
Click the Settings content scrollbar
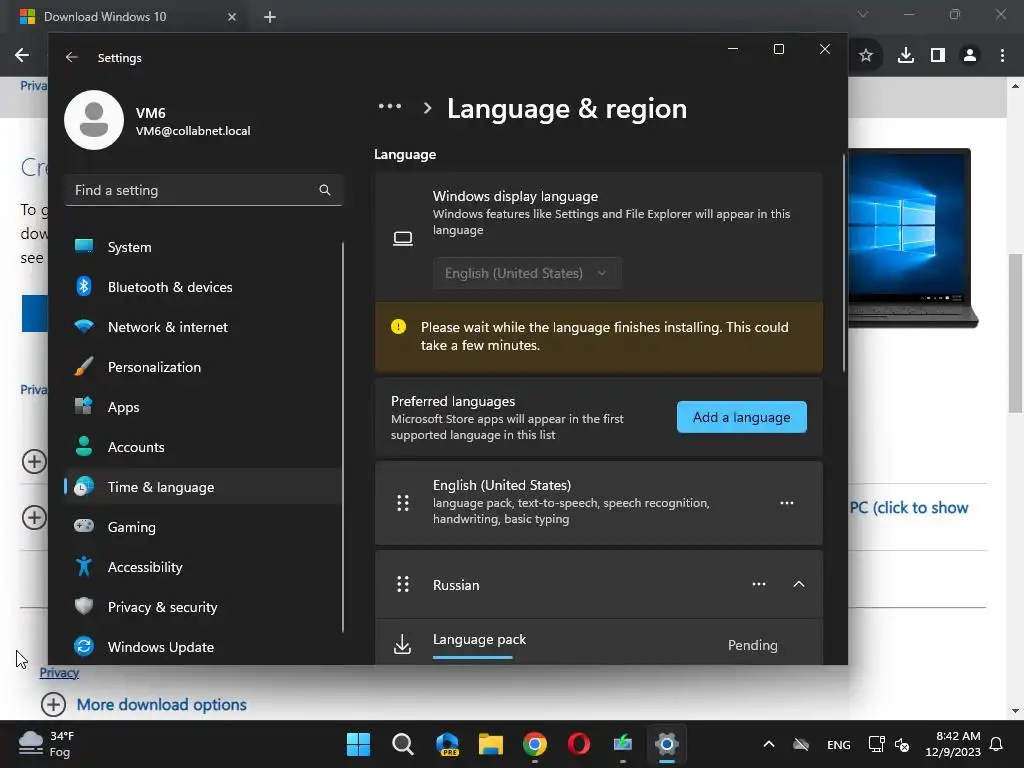click(x=844, y=263)
